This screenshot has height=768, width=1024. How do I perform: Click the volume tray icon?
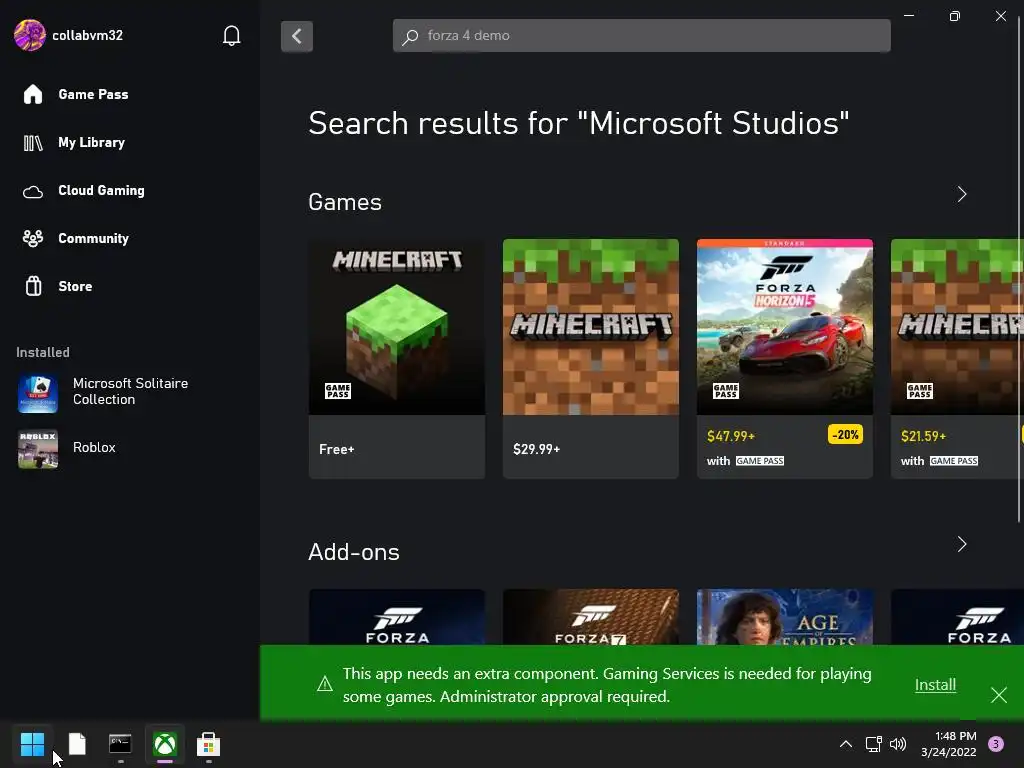point(898,744)
